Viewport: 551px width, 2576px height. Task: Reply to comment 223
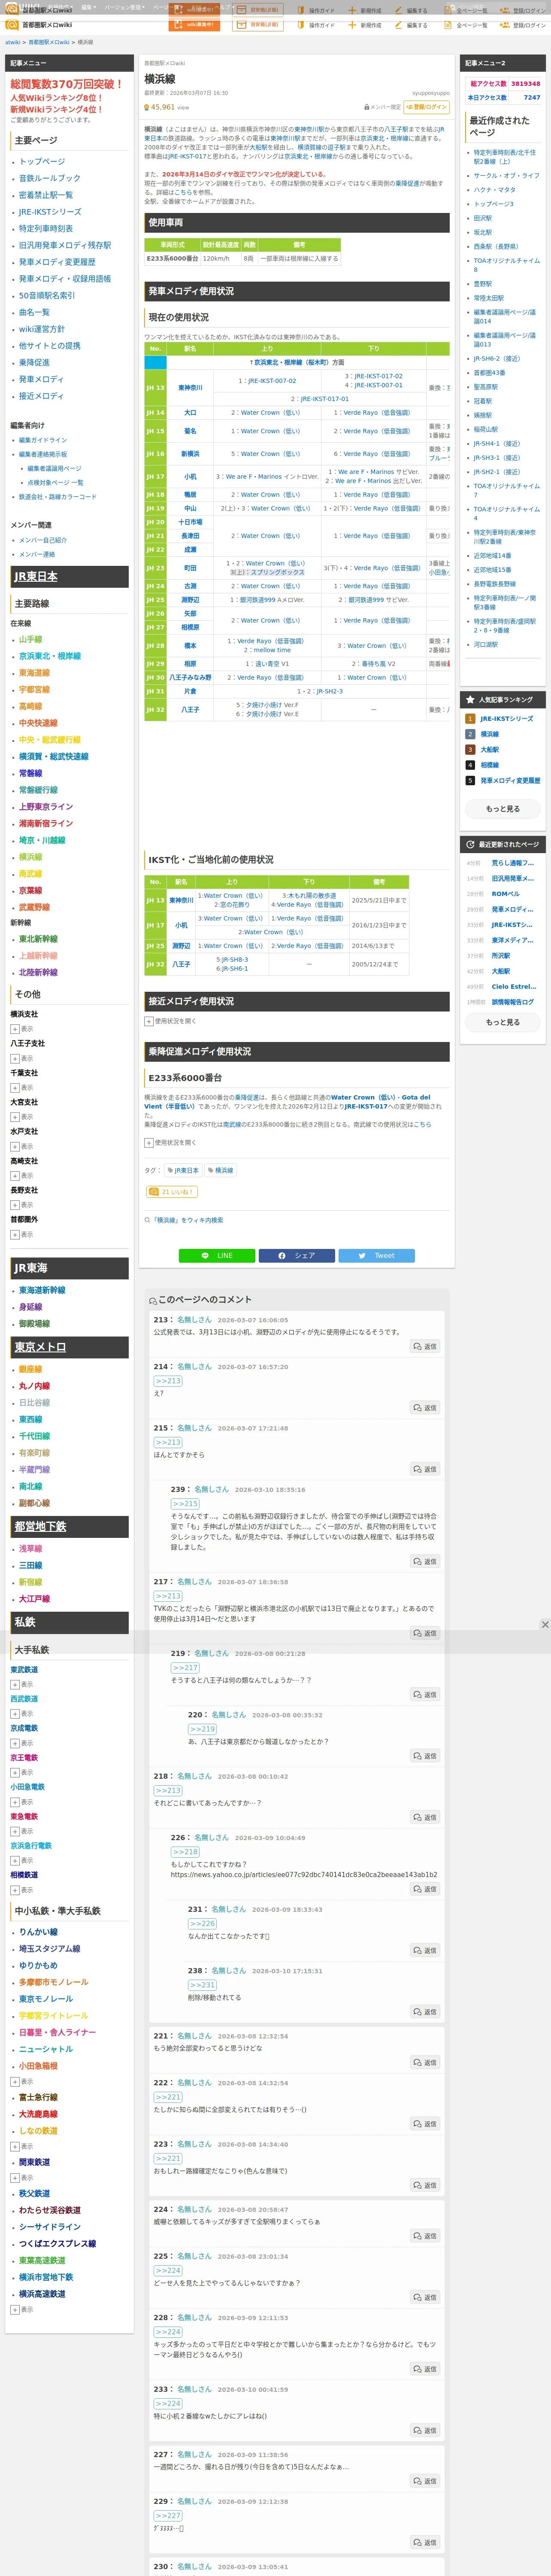click(x=425, y=2185)
